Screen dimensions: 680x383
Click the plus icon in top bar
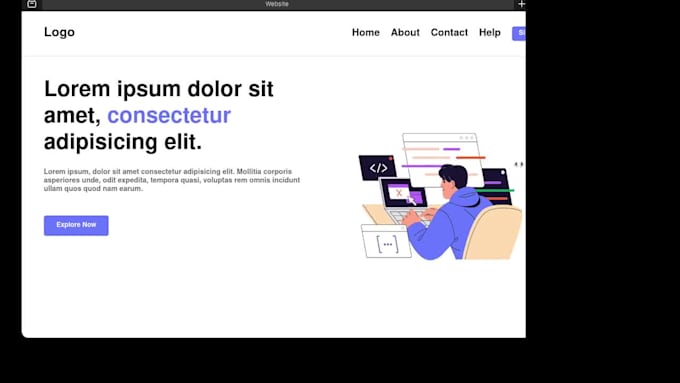point(521,4)
